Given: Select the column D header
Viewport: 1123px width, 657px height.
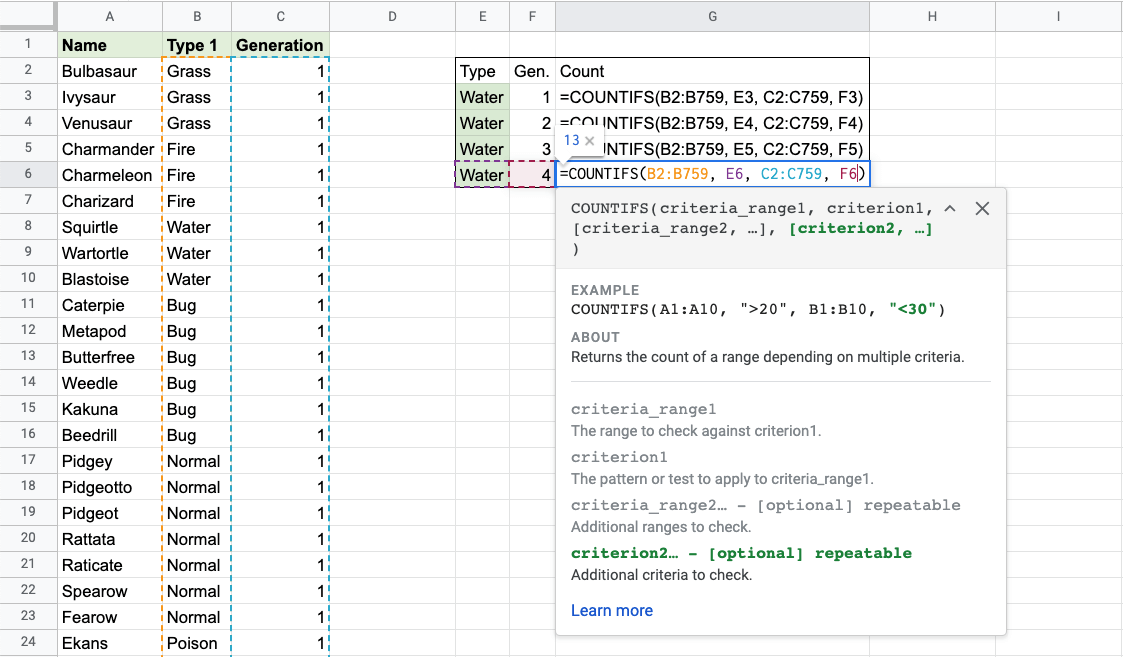Looking at the screenshot, I should pos(391,15).
